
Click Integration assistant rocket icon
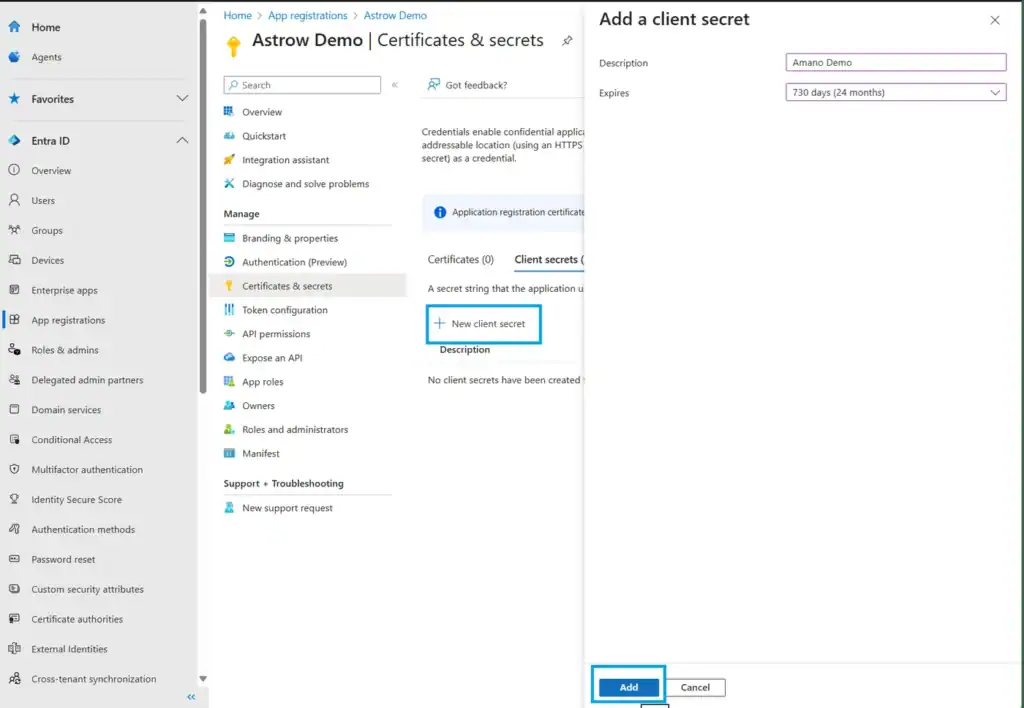[x=229, y=159]
